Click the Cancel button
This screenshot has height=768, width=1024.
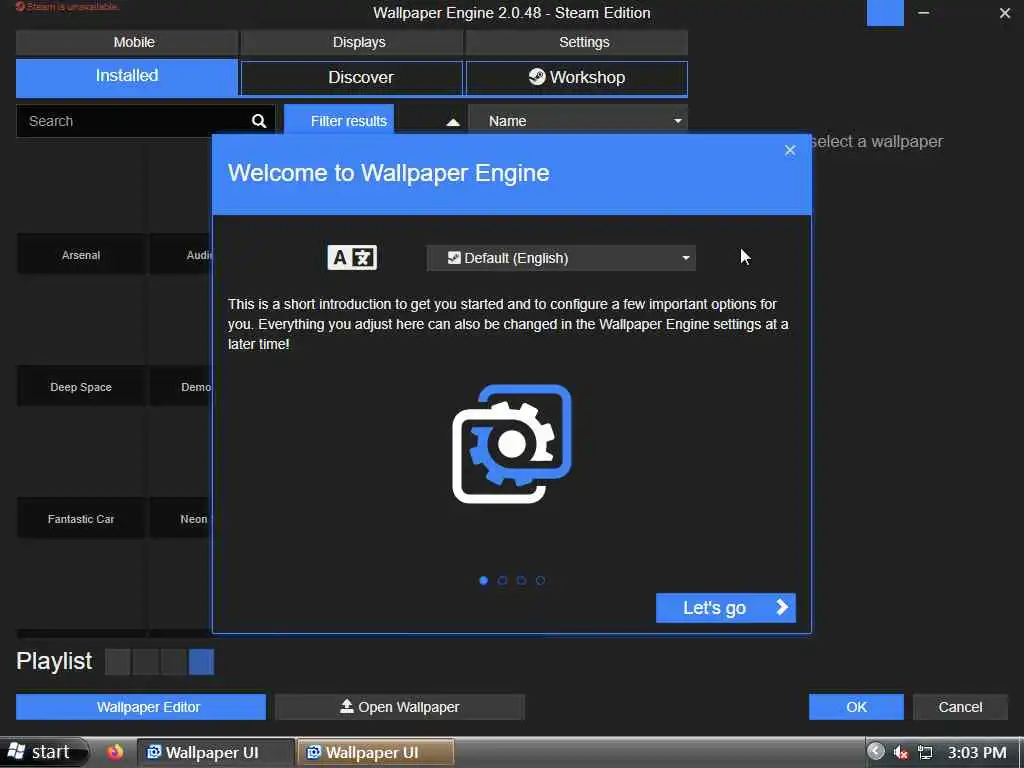tap(960, 707)
